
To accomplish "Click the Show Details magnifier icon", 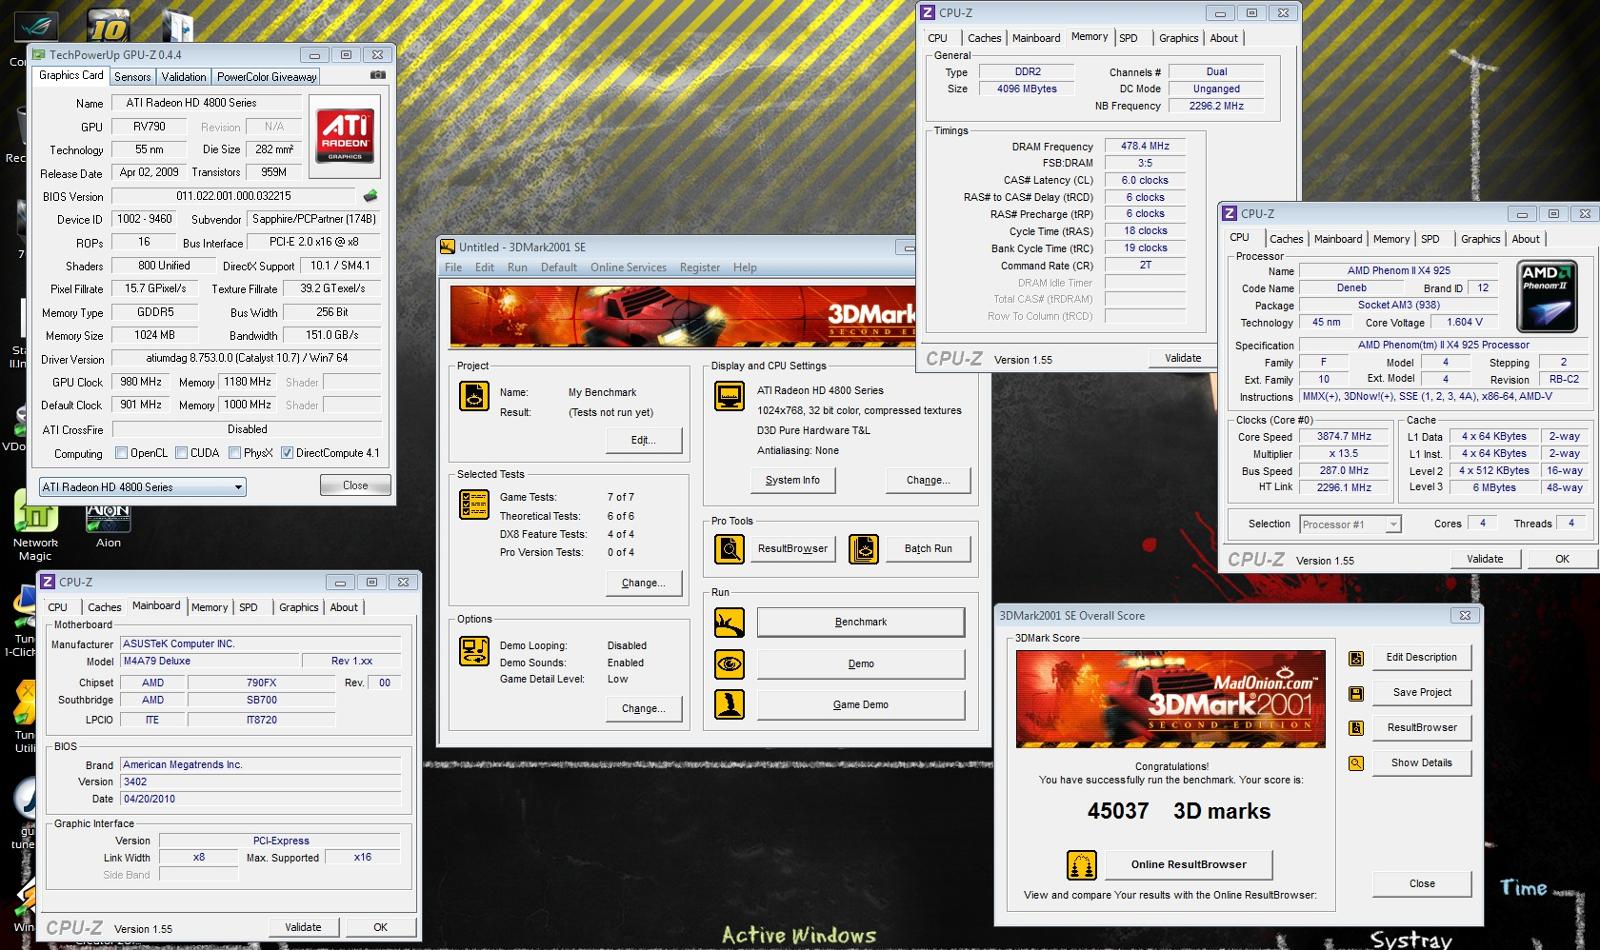I will pos(1356,763).
